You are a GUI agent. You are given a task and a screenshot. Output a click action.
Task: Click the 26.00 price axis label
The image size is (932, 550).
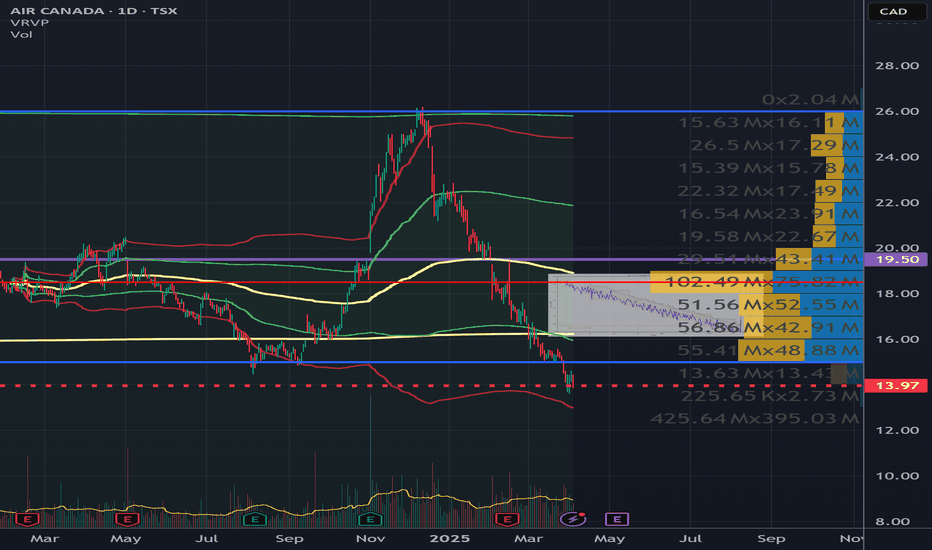pyautogui.click(x=897, y=111)
